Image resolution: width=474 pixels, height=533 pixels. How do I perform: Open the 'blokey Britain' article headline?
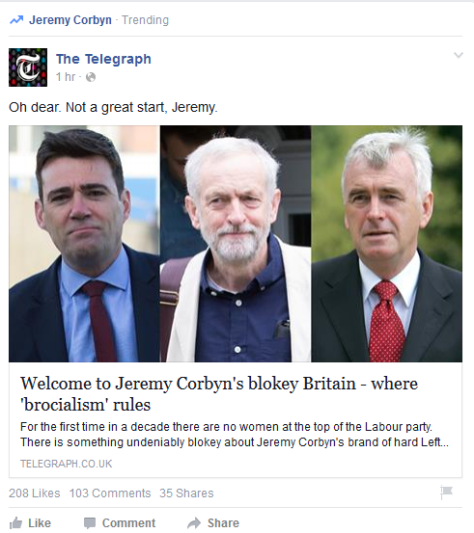219,394
